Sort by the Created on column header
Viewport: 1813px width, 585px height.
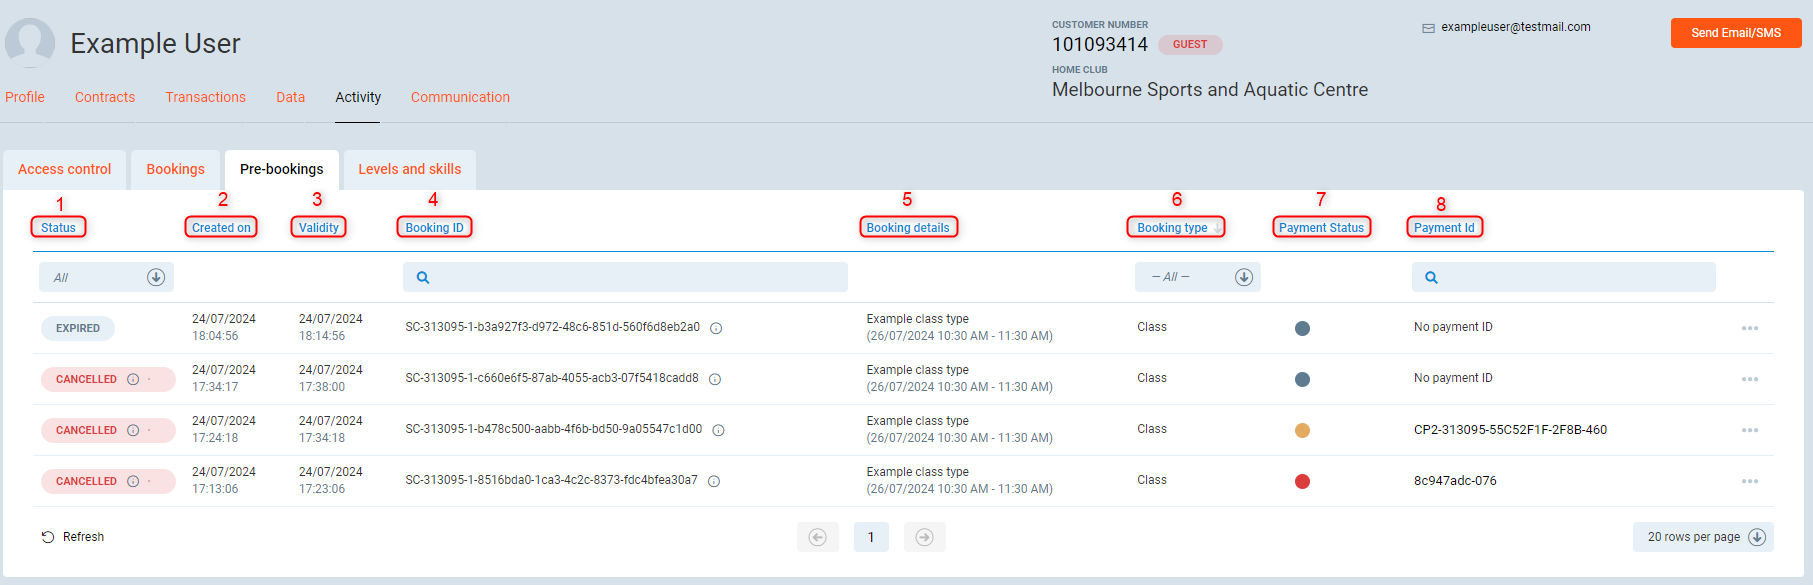(x=221, y=228)
